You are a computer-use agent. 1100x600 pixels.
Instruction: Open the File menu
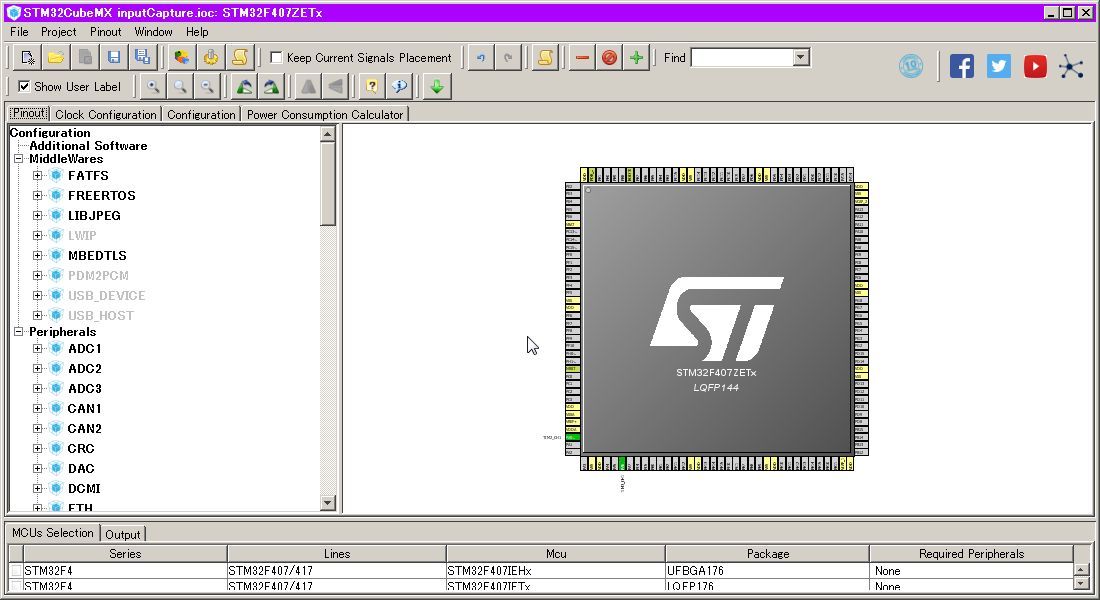[19, 32]
